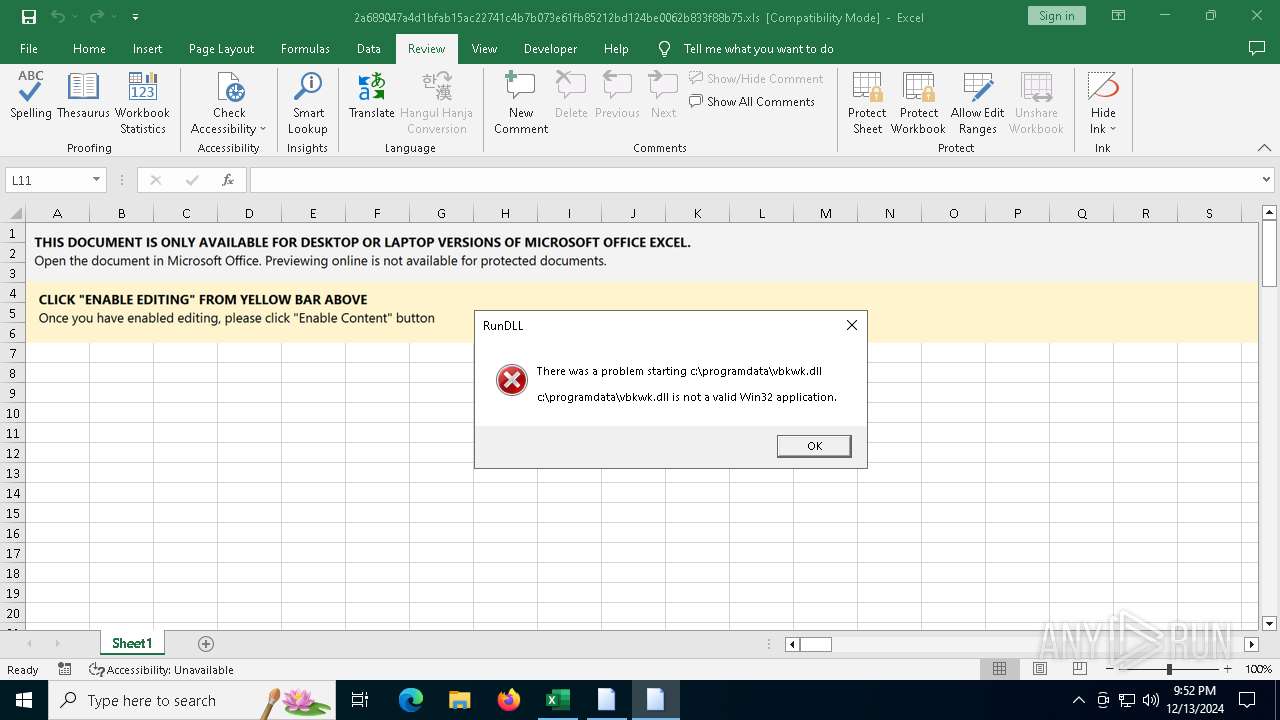Switch to the View tab

484,48
